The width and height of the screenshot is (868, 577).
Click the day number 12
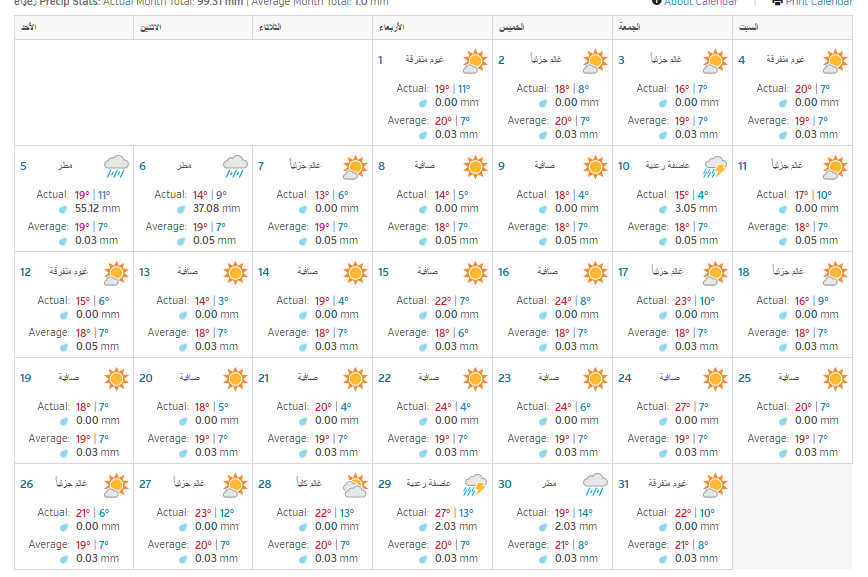point(25,272)
